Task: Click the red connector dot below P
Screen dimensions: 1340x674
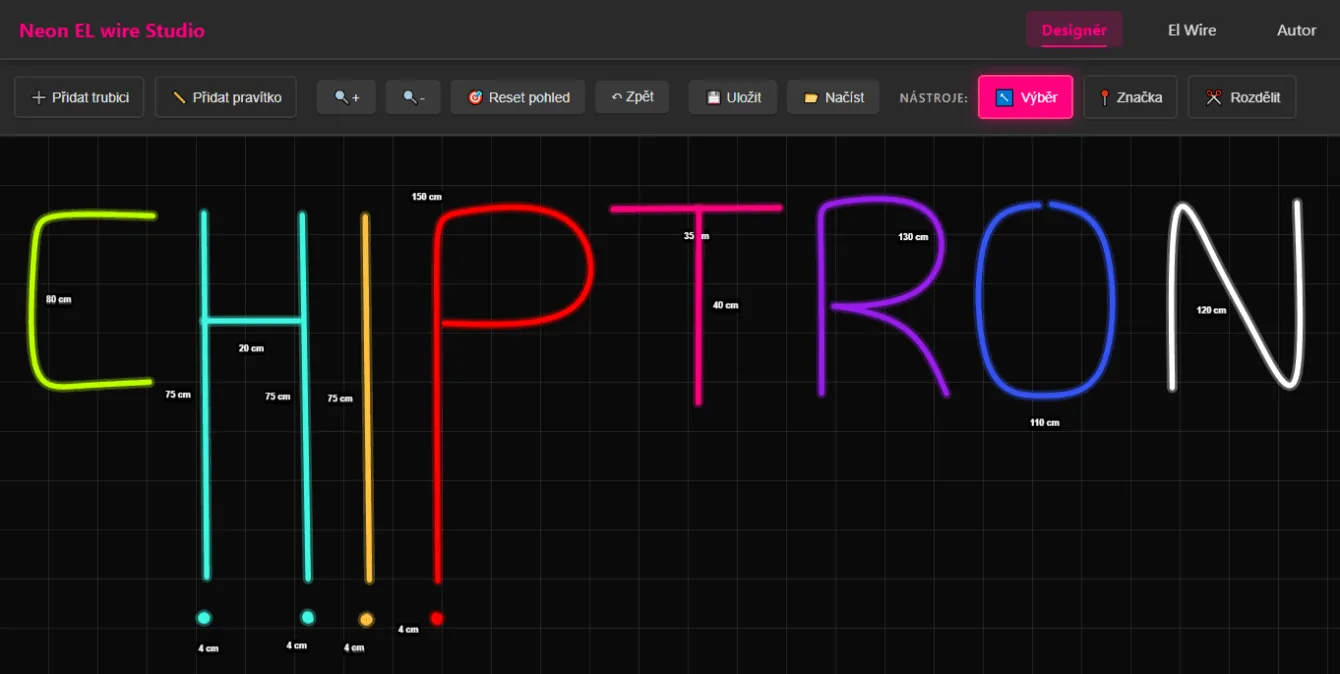Action: (x=436, y=618)
